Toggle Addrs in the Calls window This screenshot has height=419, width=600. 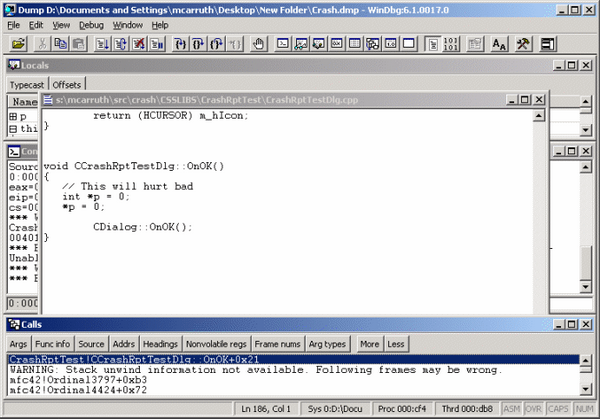[x=124, y=344]
